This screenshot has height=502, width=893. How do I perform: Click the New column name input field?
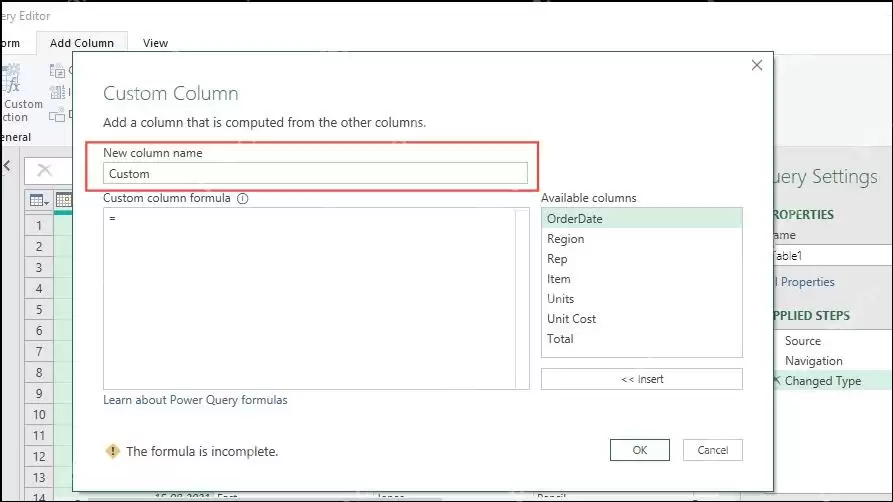315,174
